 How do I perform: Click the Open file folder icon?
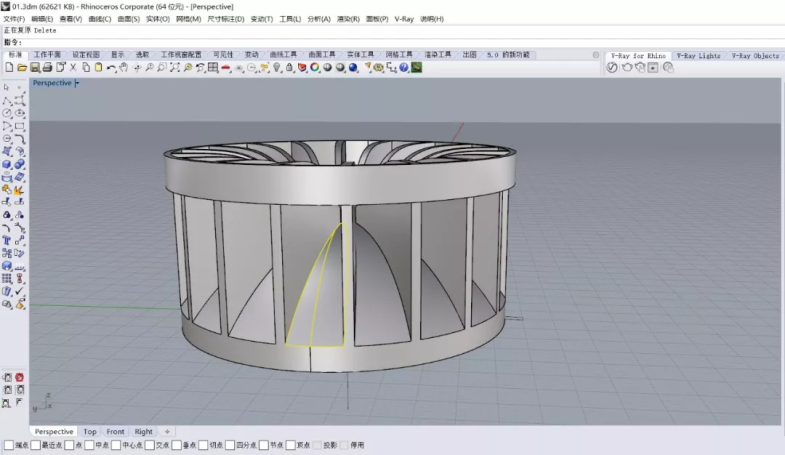(22, 68)
